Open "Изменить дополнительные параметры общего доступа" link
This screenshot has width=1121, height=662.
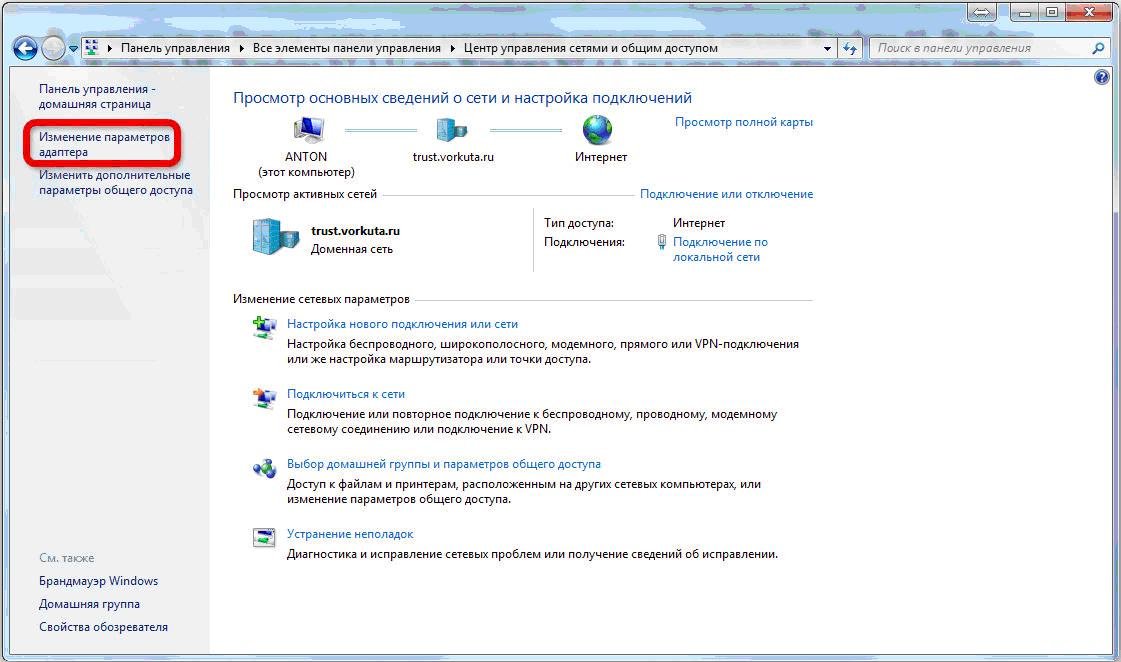tap(116, 182)
